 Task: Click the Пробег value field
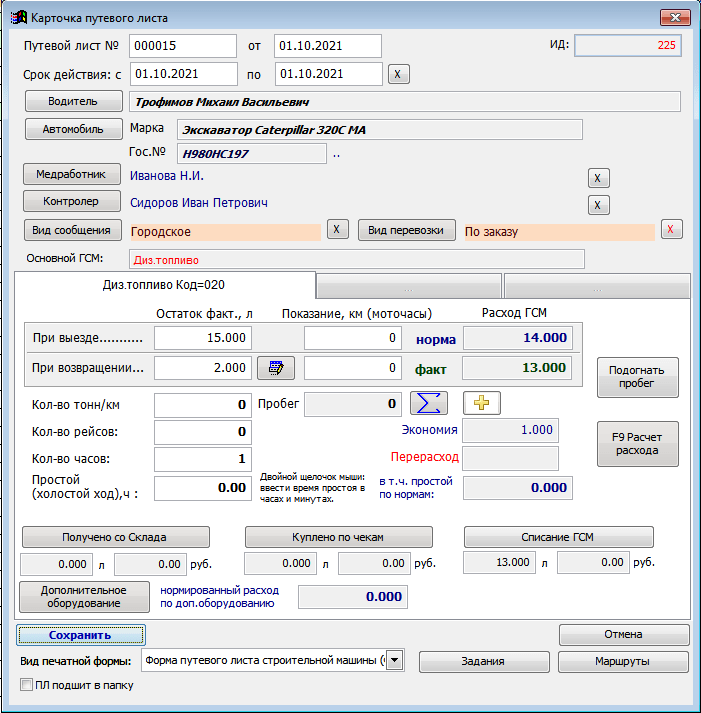pos(353,404)
